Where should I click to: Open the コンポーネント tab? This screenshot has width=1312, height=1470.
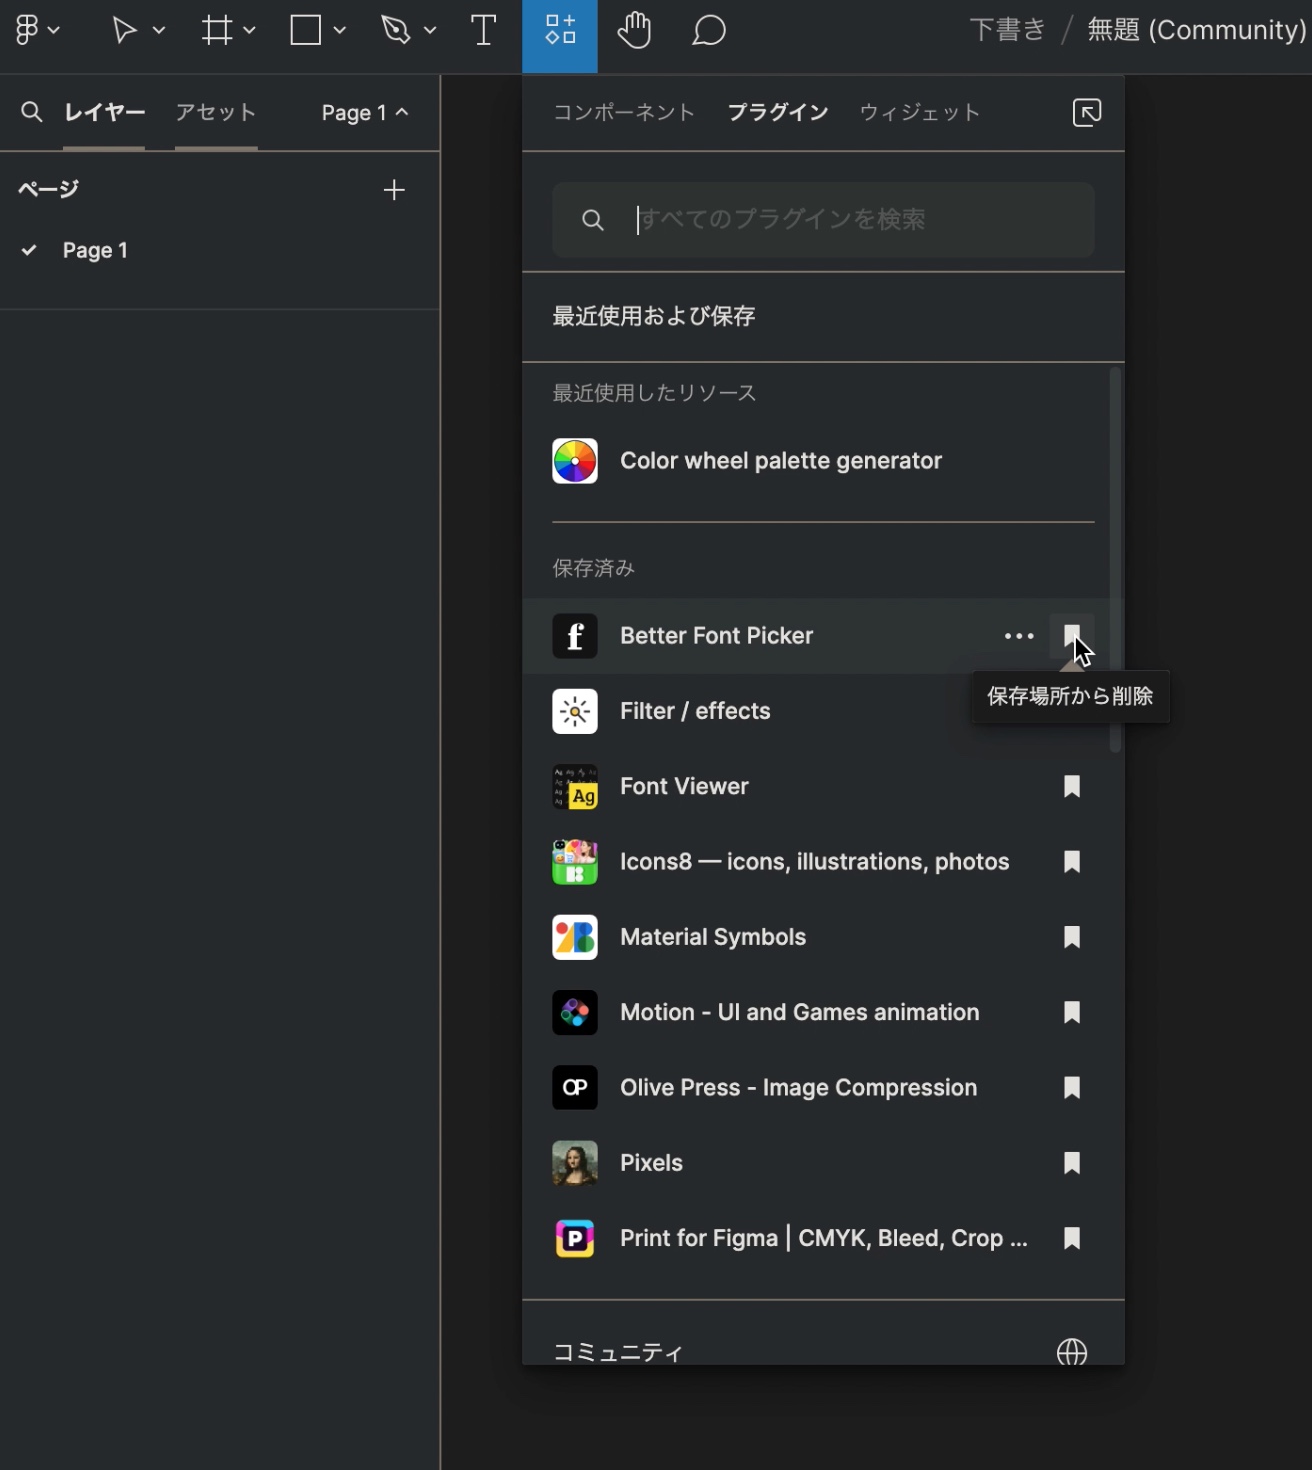(x=624, y=112)
